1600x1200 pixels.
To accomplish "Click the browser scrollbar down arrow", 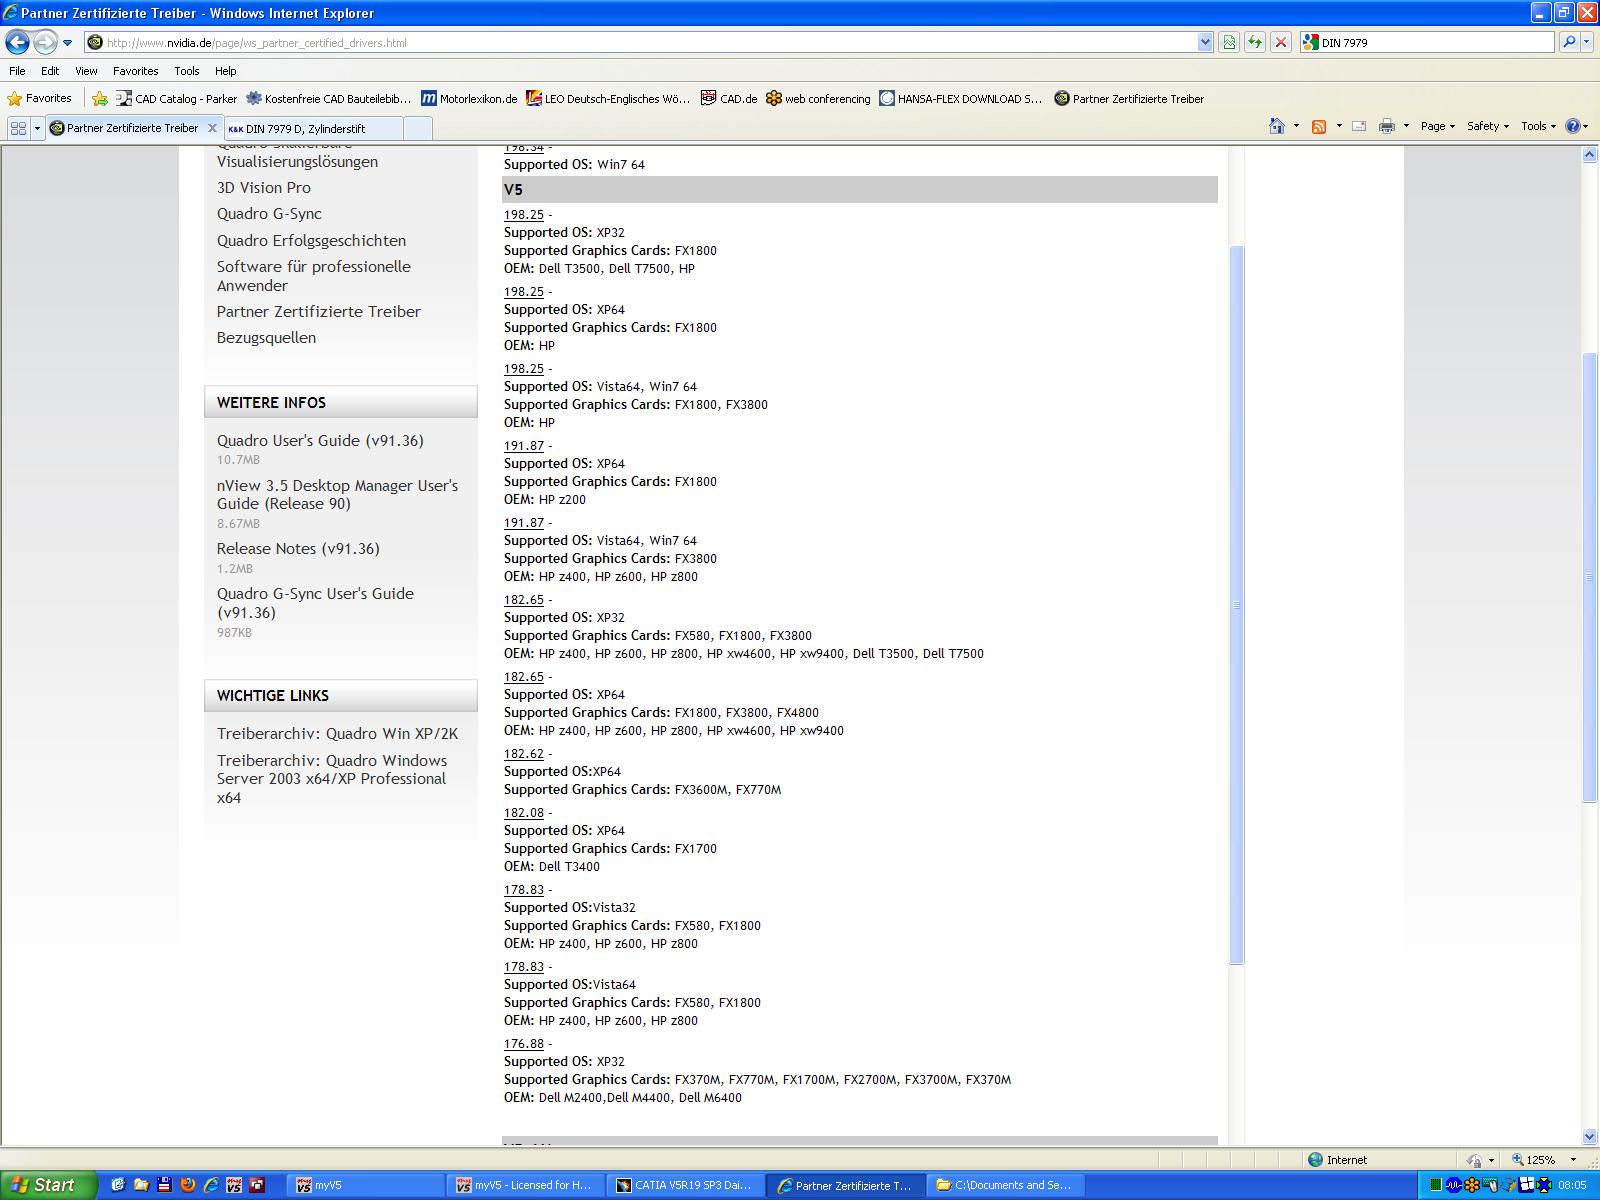I will pos(1590,1136).
